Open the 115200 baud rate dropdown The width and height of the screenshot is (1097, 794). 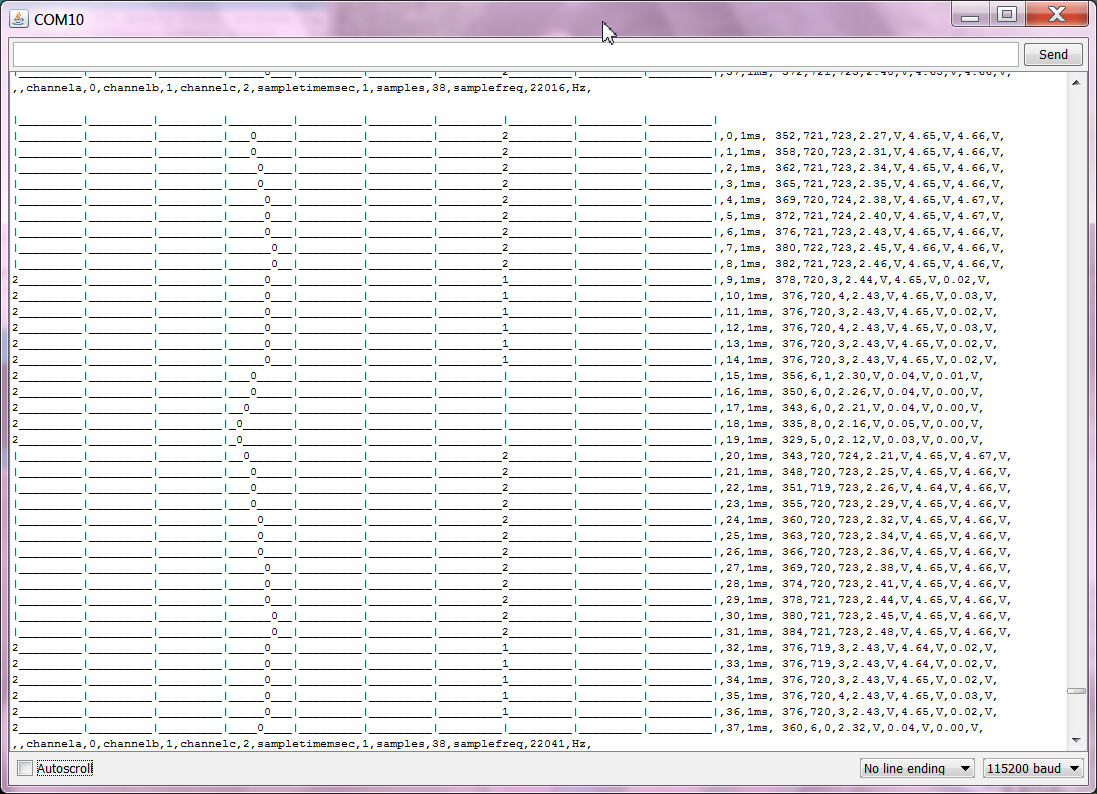coord(1032,768)
